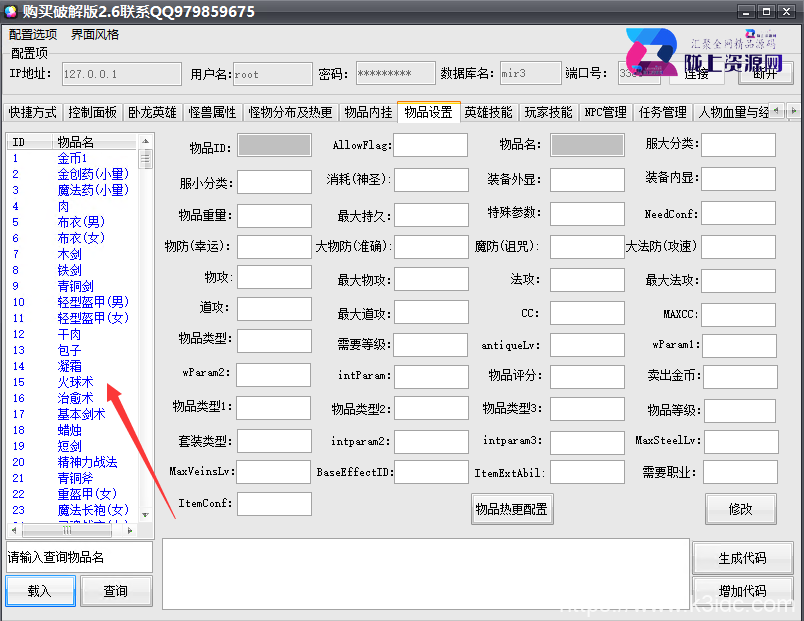Click the app icon in title bar

pyautogui.click(x=11, y=11)
